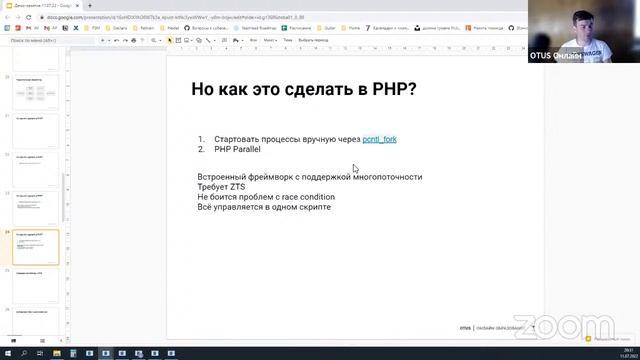The width and height of the screenshot is (640, 360).
Task: Expand the zoom level dropdown arrow
Action: coord(160,40)
